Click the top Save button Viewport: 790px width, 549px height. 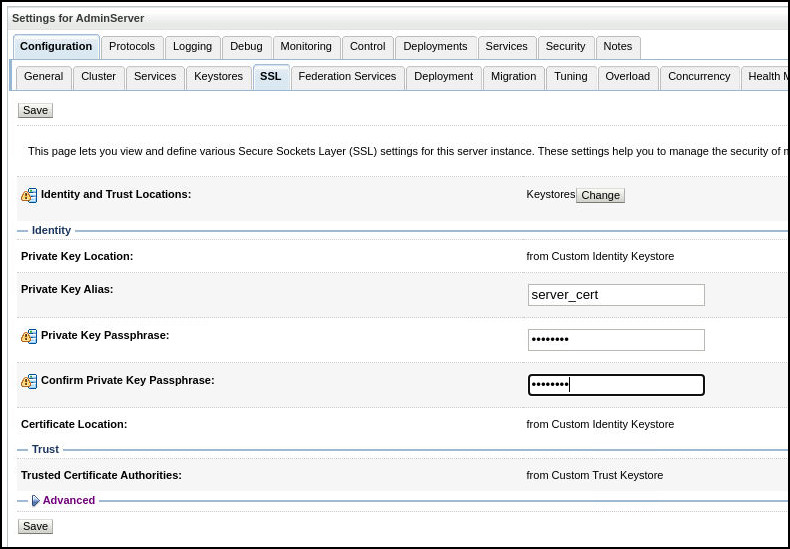click(35, 110)
